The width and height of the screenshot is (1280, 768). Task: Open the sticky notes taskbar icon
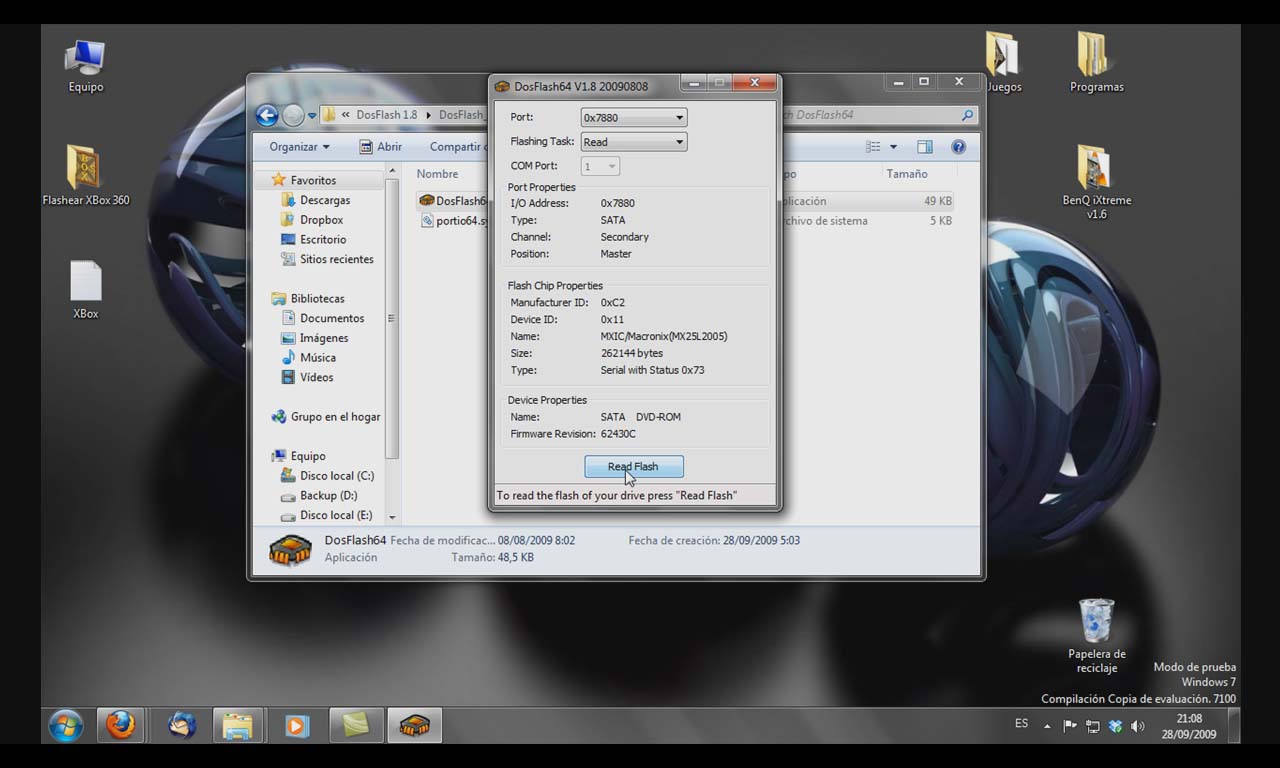[356, 725]
